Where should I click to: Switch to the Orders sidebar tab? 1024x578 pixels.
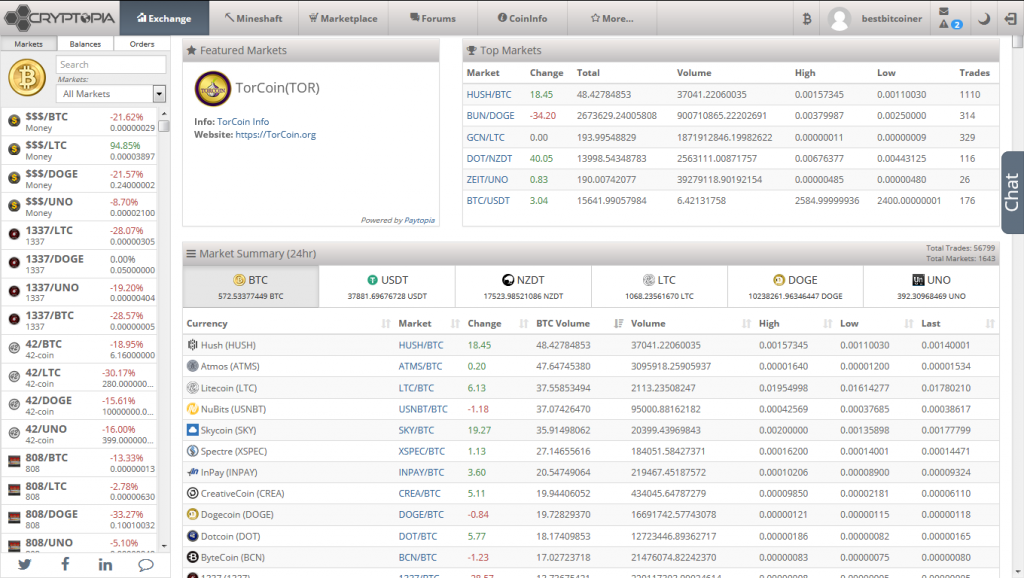pos(142,44)
